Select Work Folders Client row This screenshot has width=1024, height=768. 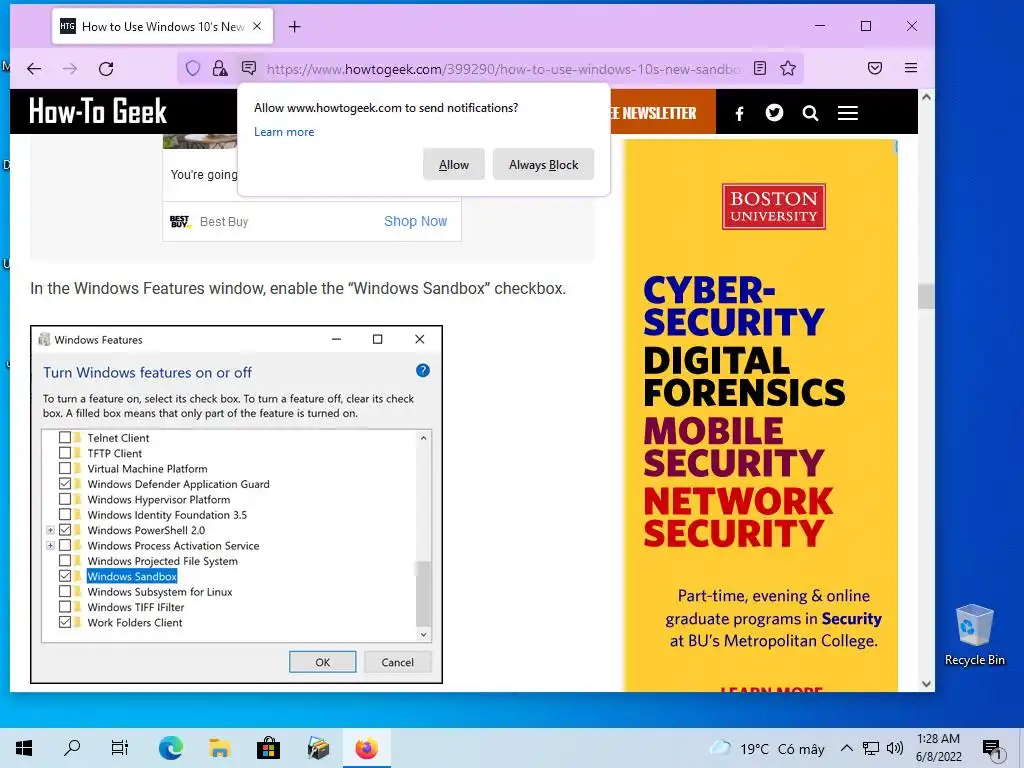(x=135, y=622)
